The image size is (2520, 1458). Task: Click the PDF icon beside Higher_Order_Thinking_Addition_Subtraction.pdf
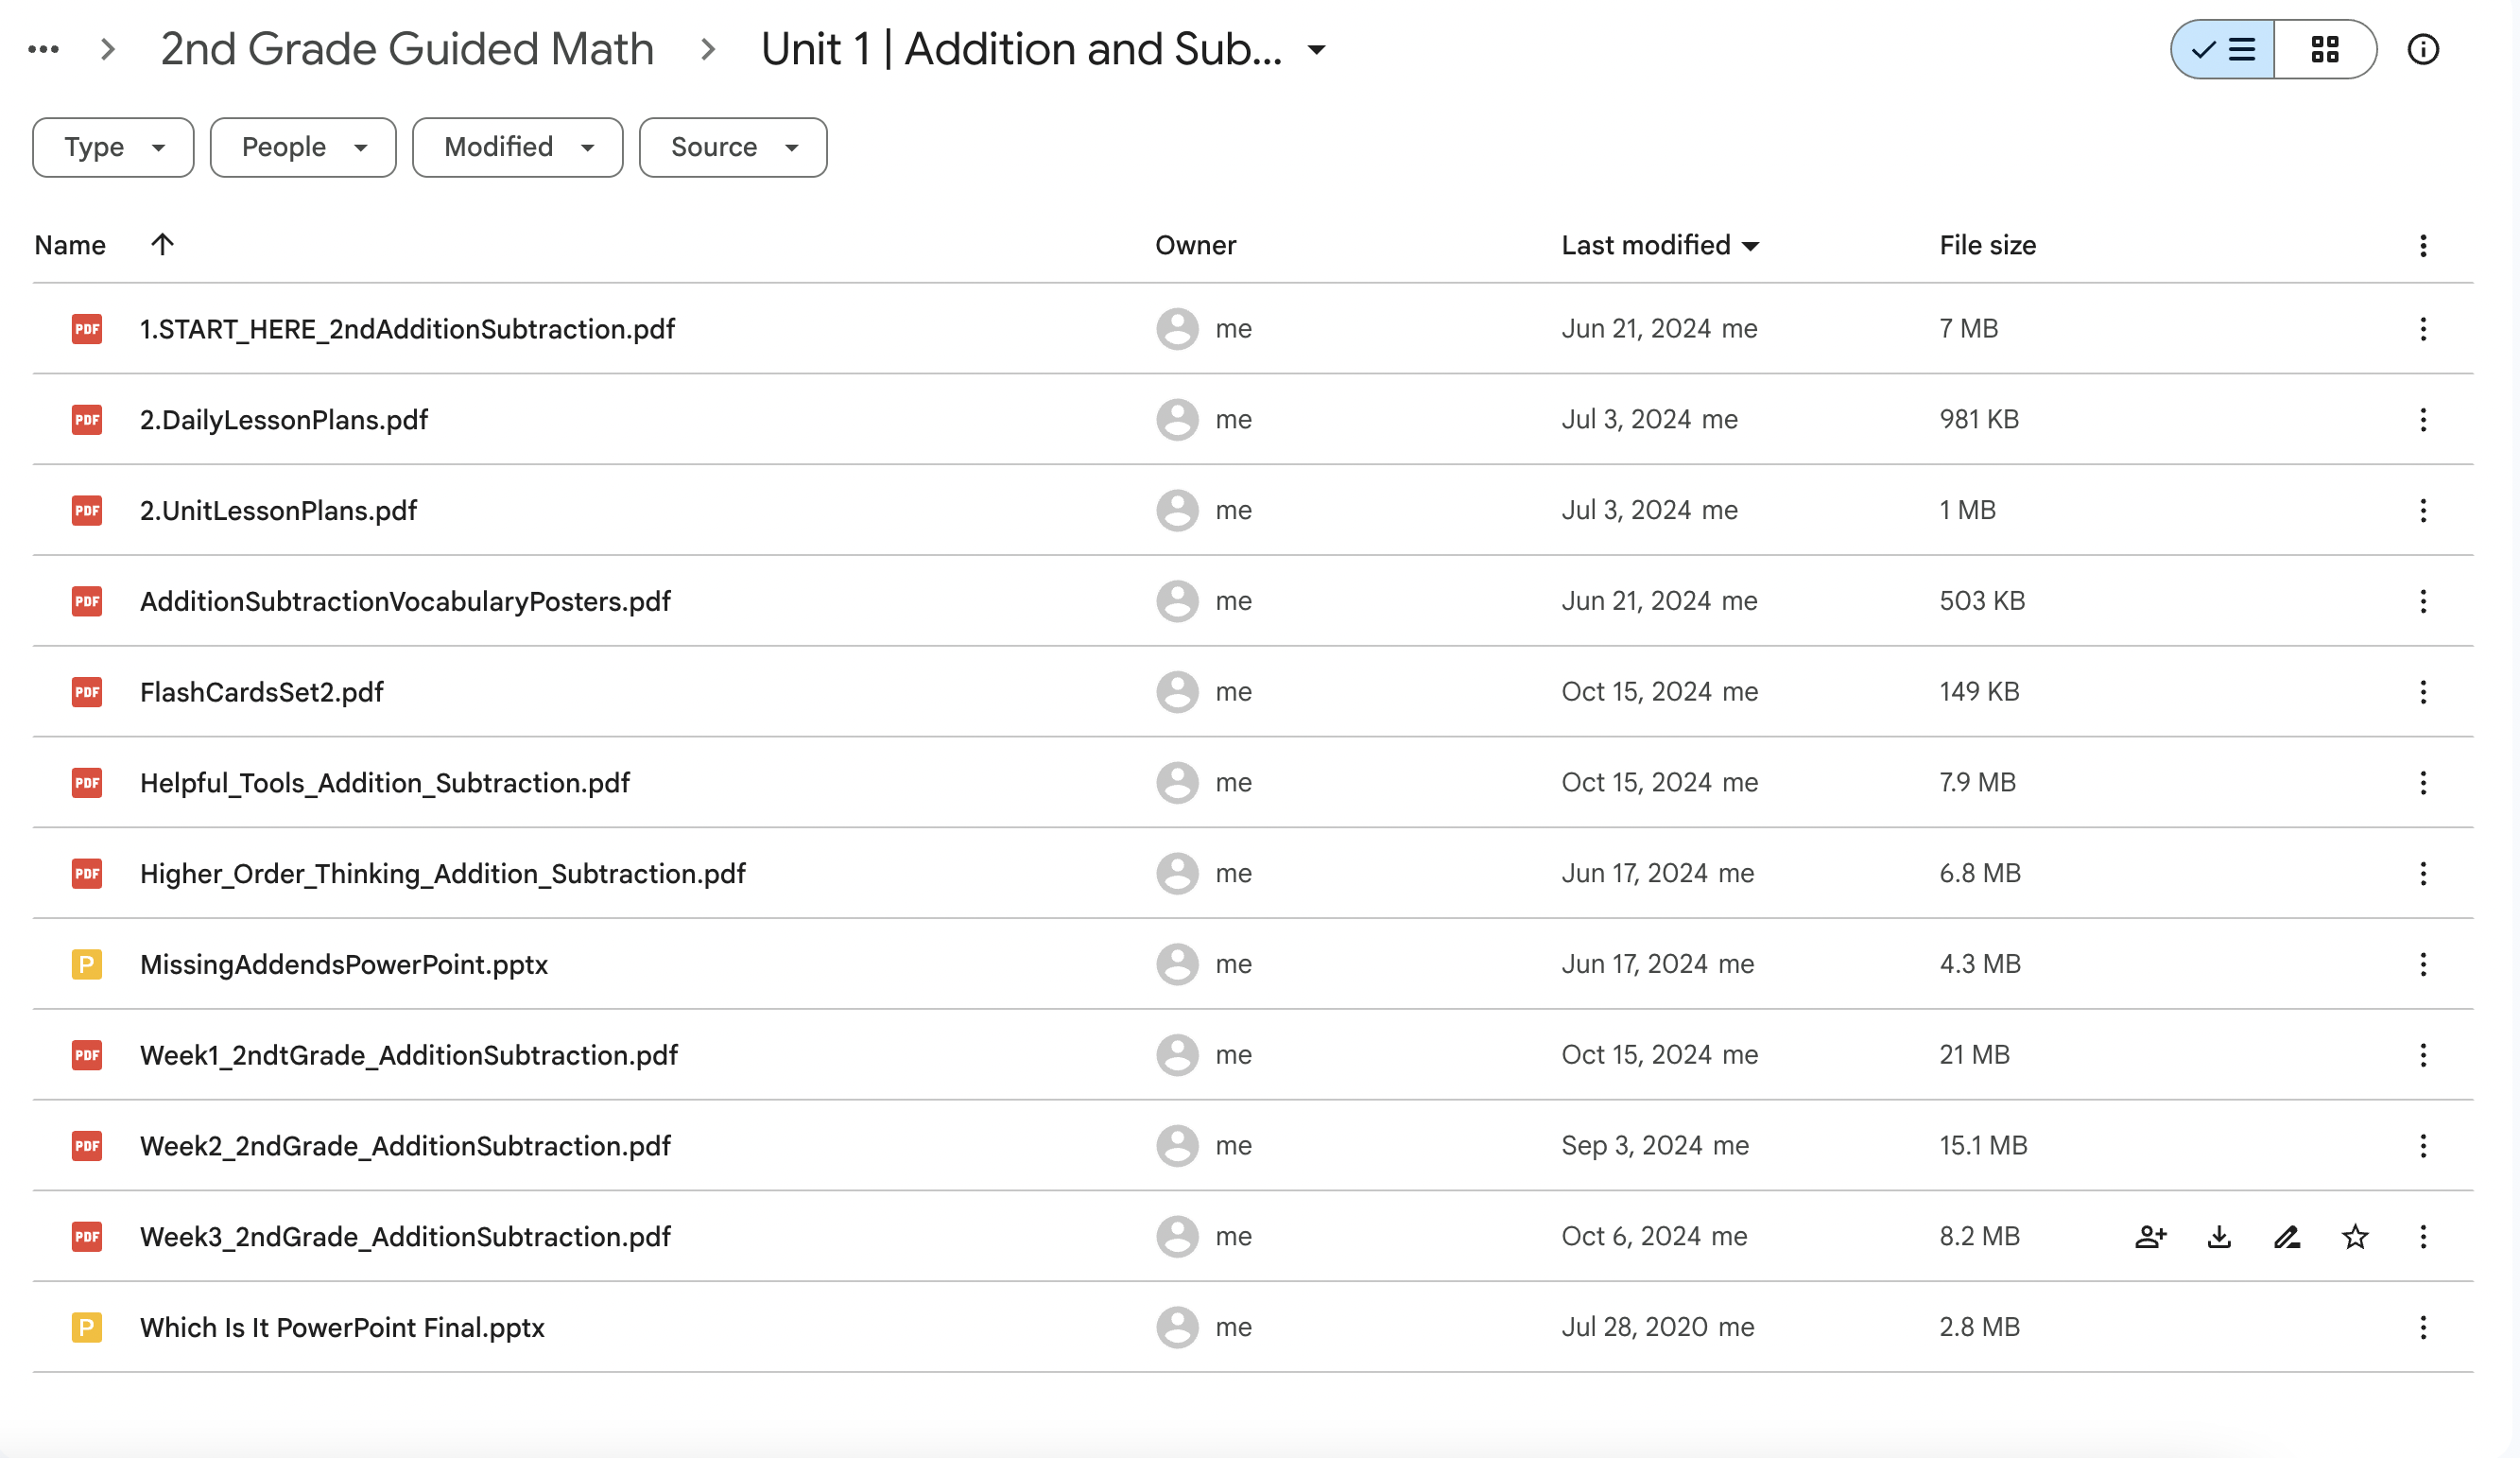point(87,873)
